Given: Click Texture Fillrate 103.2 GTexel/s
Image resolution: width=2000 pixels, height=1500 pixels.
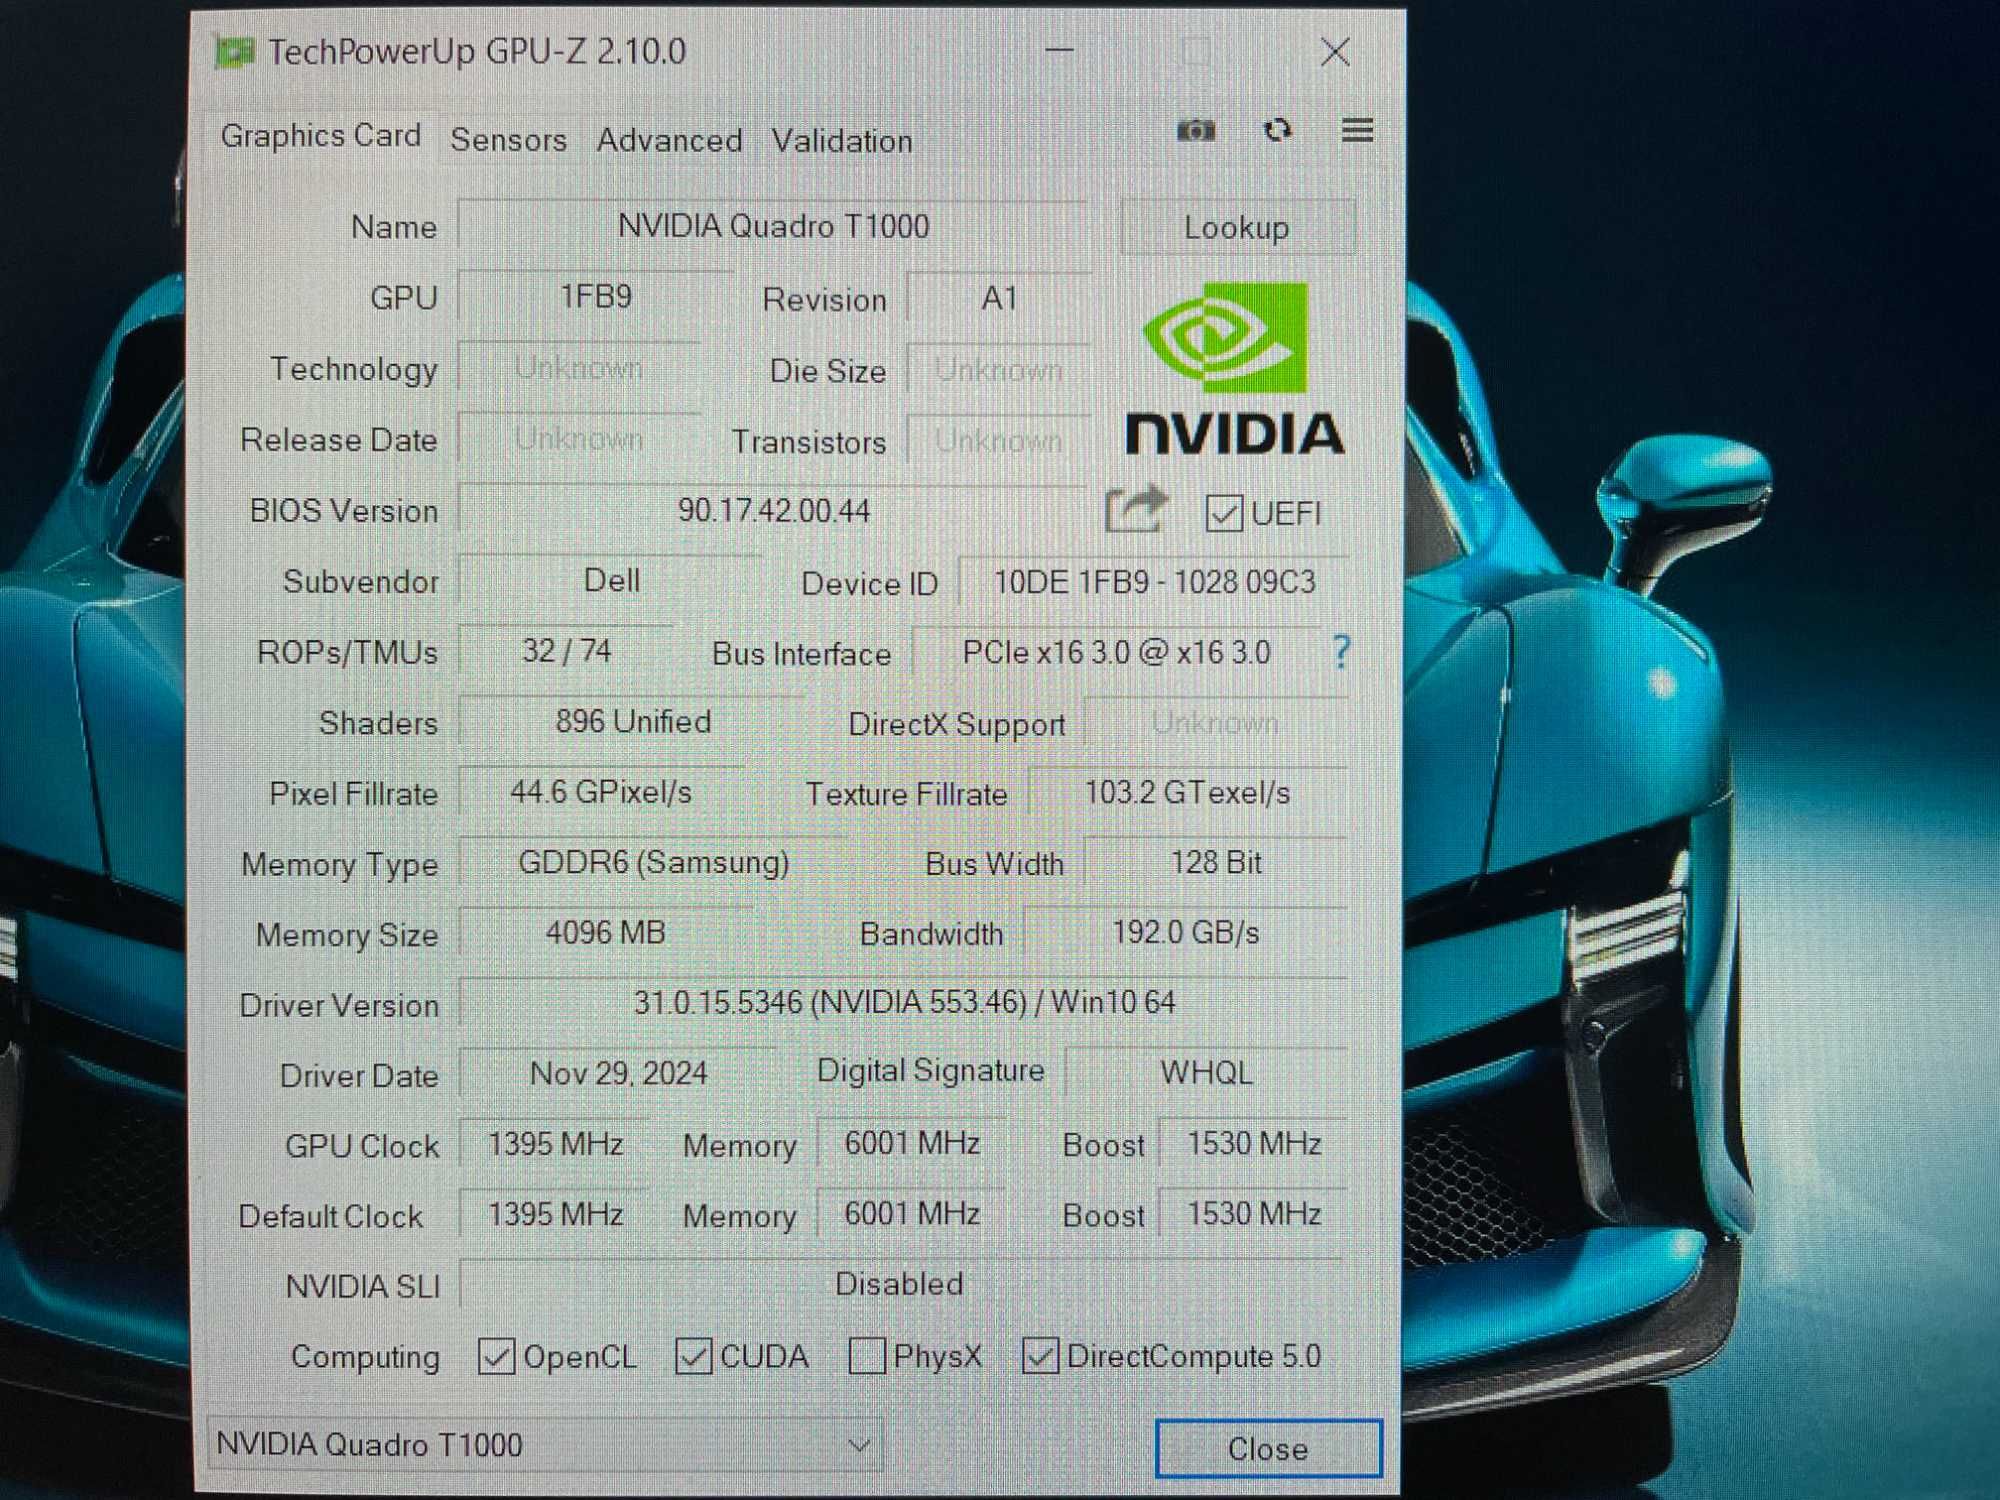Looking at the screenshot, I should pyautogui.click(x=1187, y=792).
